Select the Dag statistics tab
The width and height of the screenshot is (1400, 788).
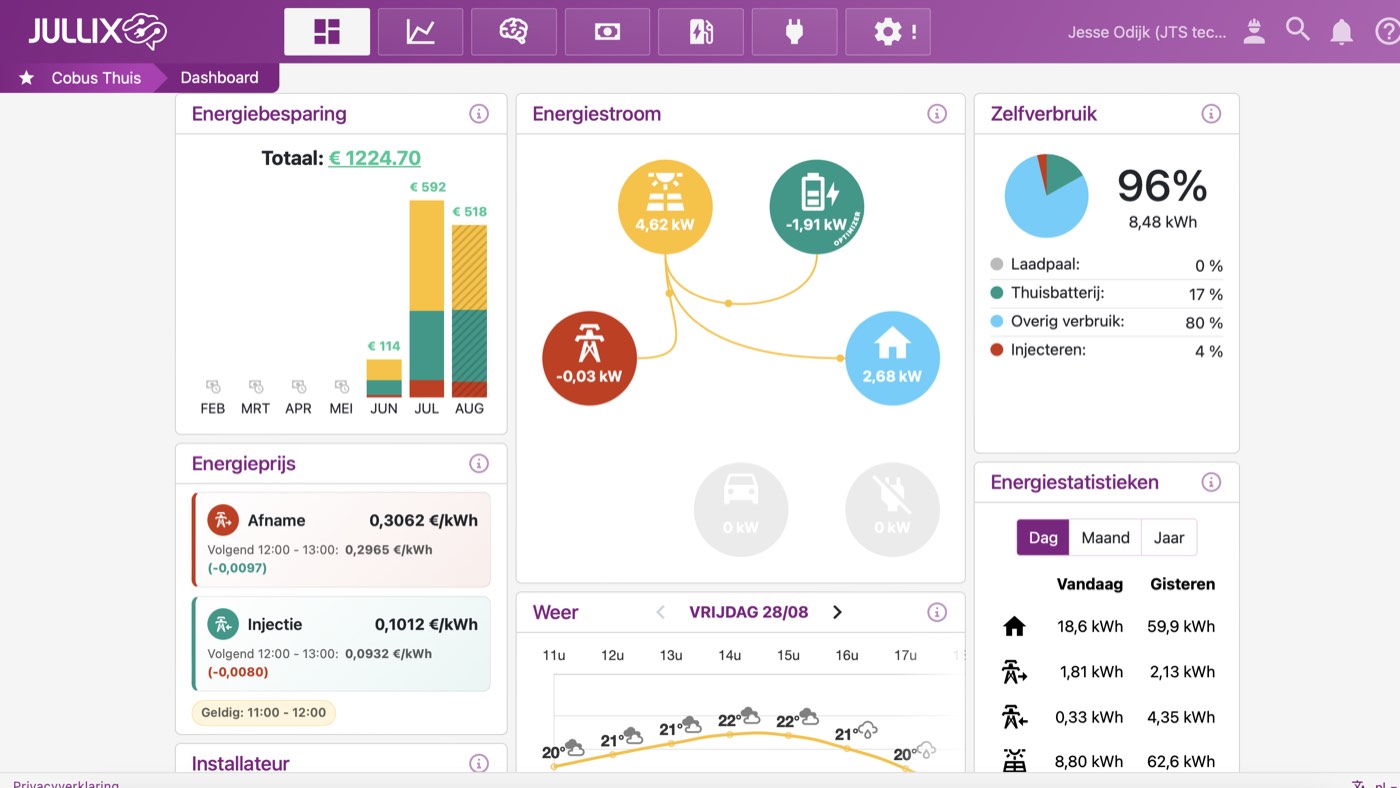1043,537
